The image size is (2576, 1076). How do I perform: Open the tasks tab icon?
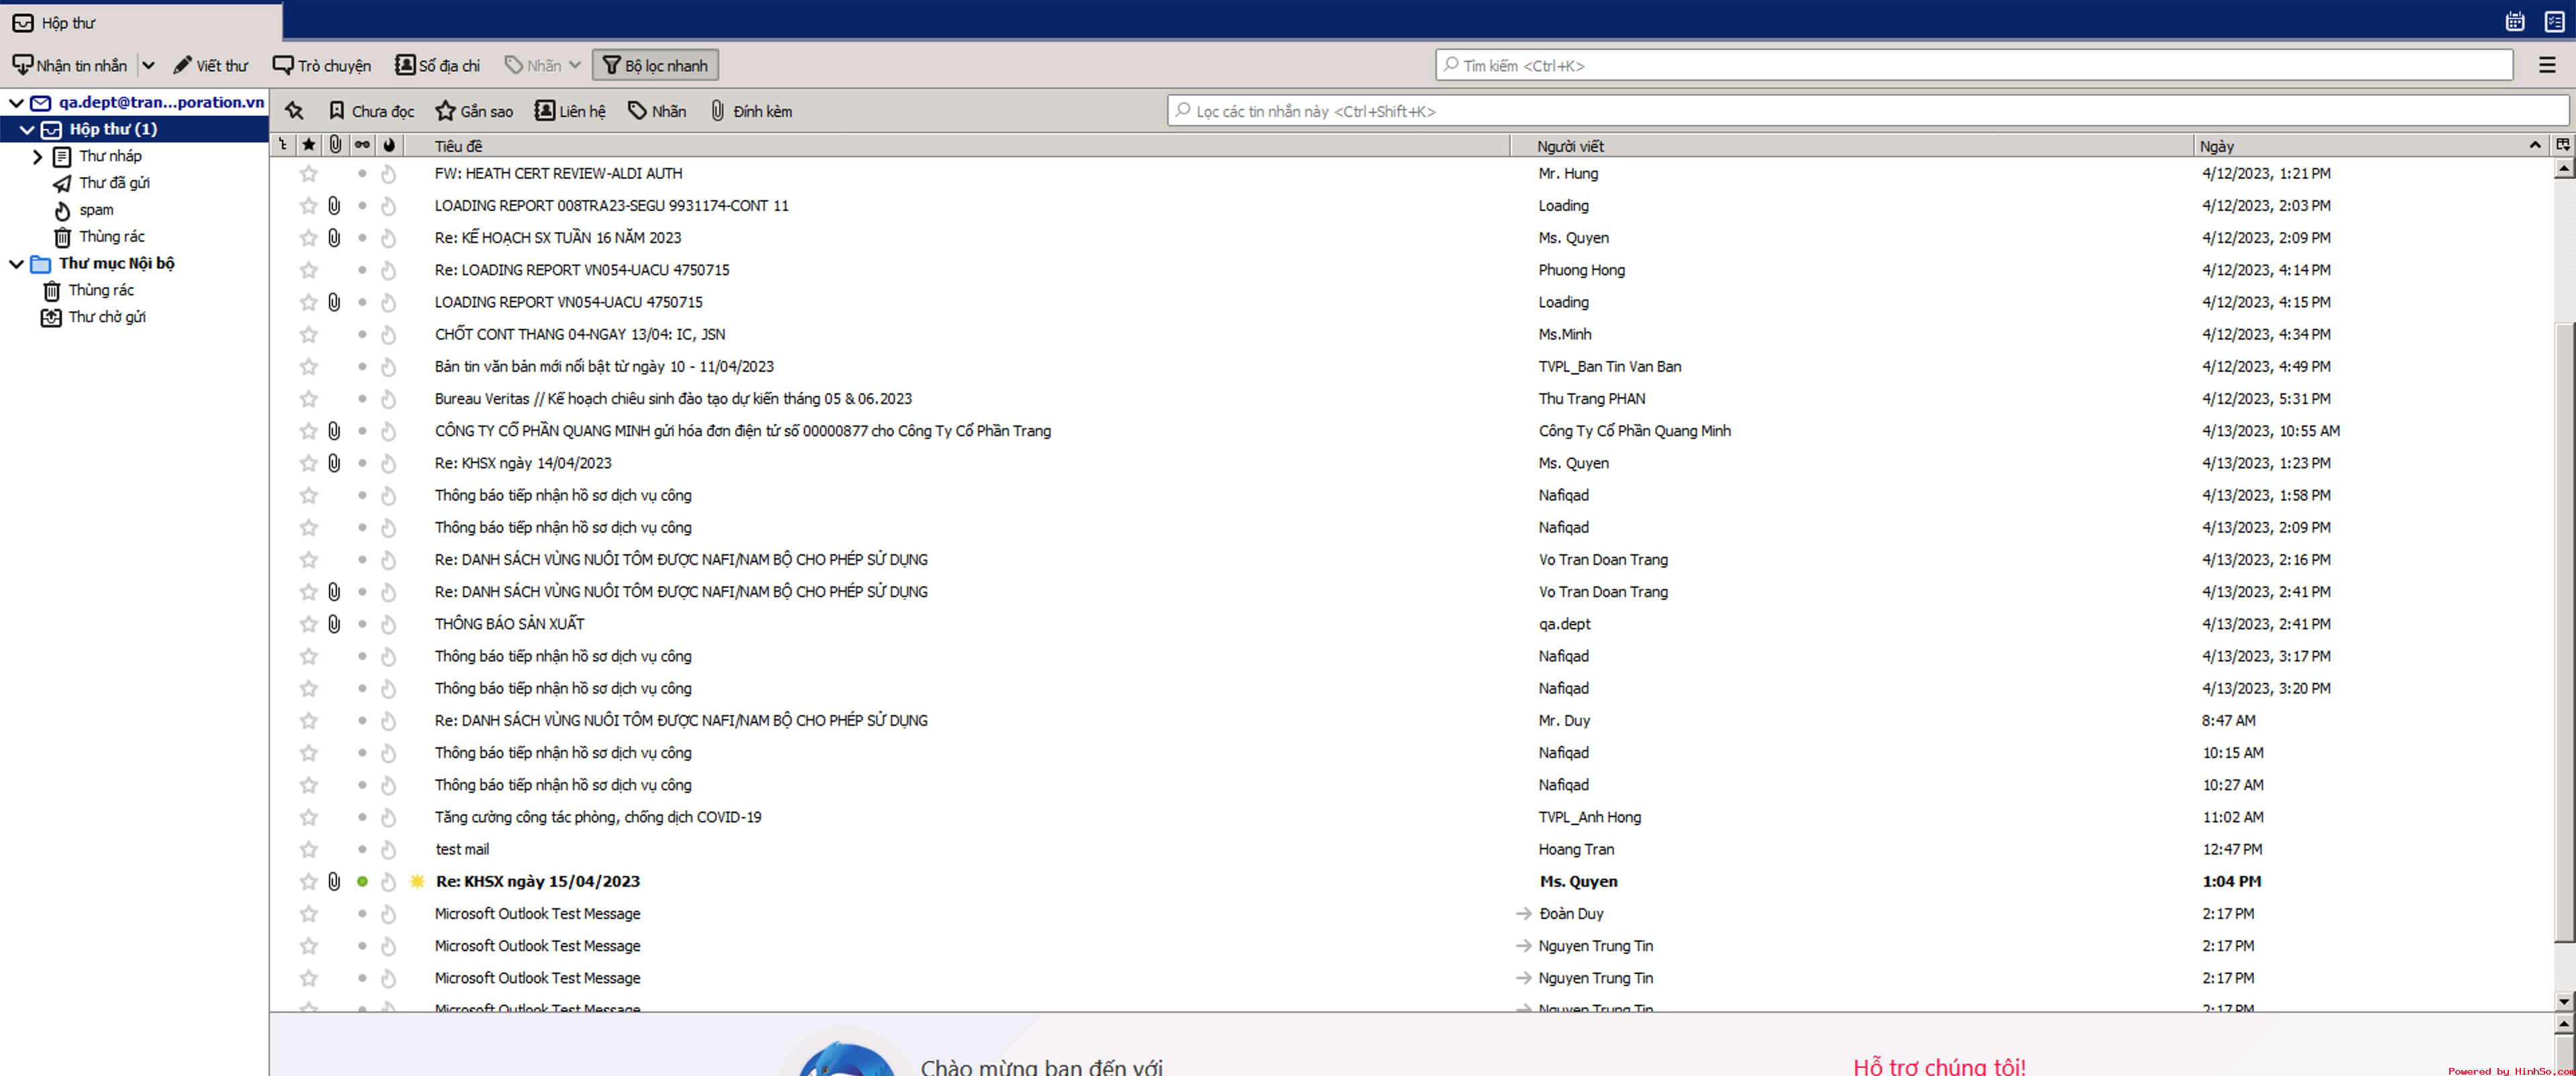point(2554,21)
